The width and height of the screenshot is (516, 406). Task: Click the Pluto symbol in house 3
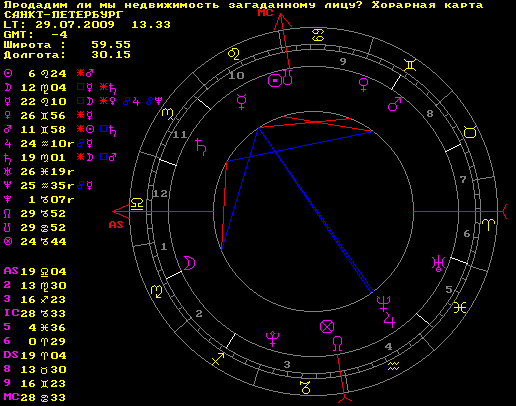[x=272, y=339]
